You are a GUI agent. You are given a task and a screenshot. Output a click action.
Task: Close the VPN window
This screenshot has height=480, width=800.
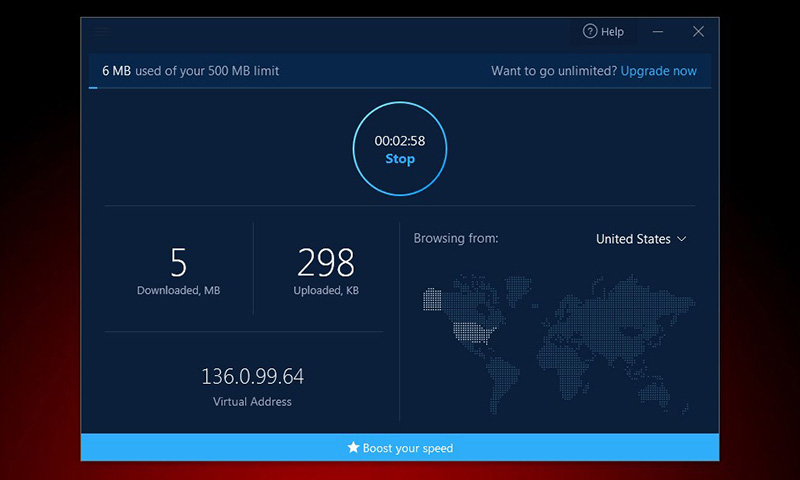pos(698,32)
